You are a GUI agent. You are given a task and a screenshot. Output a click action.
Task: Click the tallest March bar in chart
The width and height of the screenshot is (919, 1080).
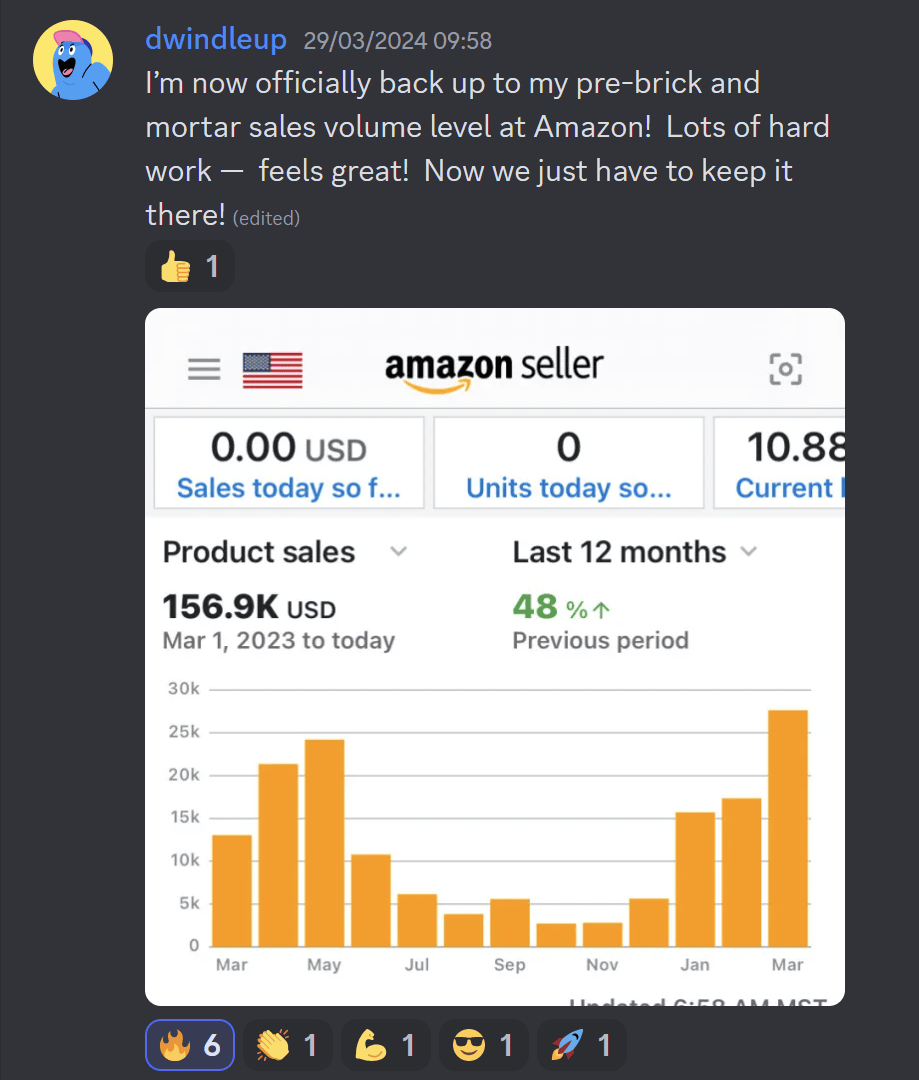[x=787, y=828]
